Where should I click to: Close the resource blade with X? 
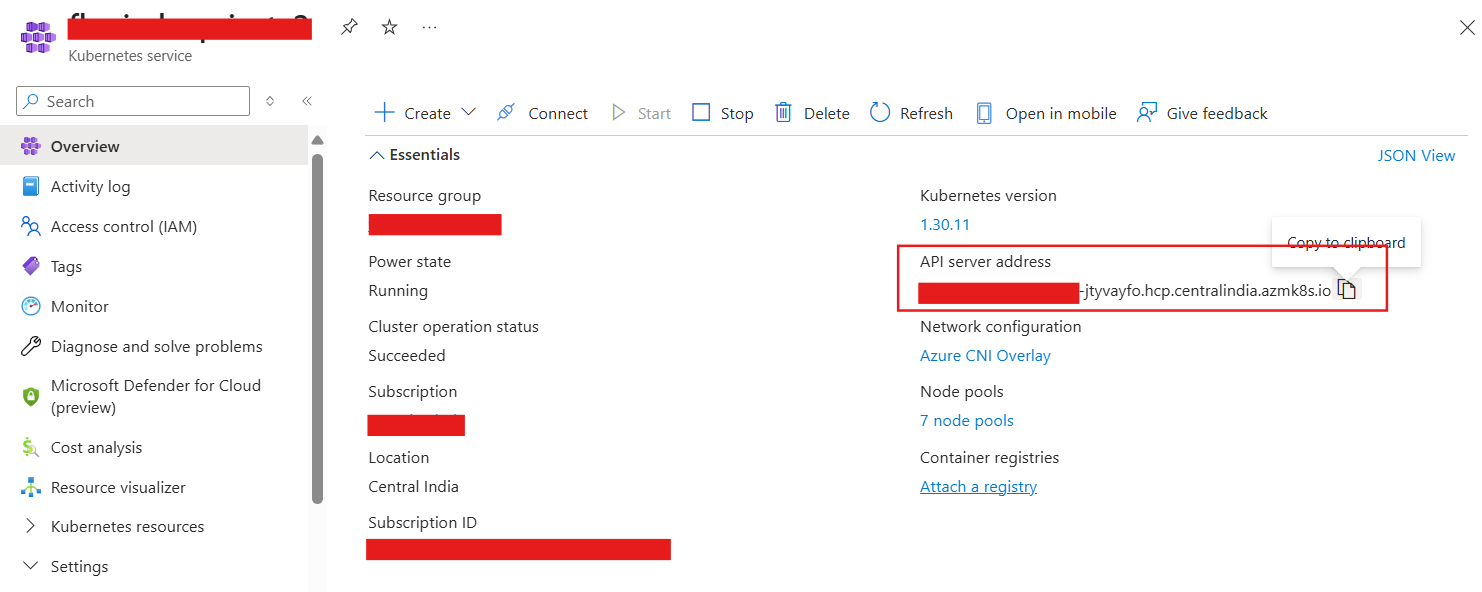pos(1467,28)
